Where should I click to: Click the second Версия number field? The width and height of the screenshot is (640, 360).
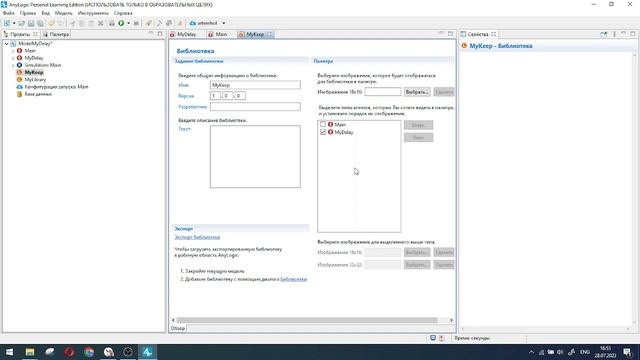point(227,96)
